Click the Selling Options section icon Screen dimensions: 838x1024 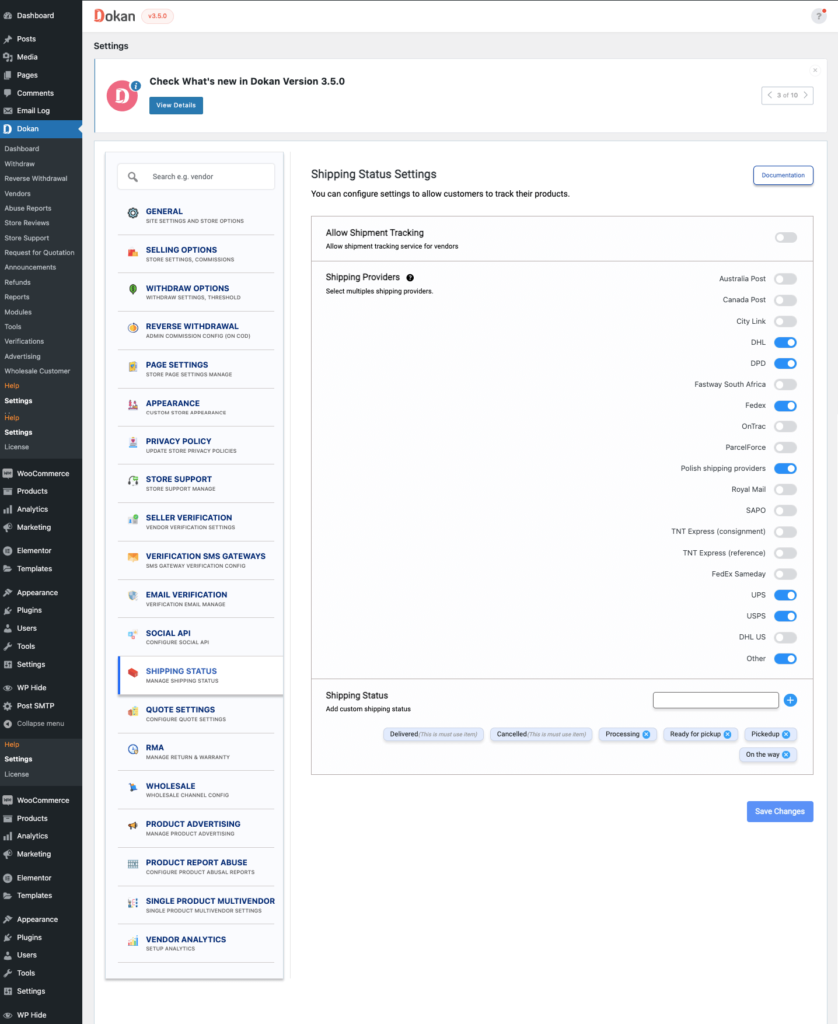tap(133, 253)
